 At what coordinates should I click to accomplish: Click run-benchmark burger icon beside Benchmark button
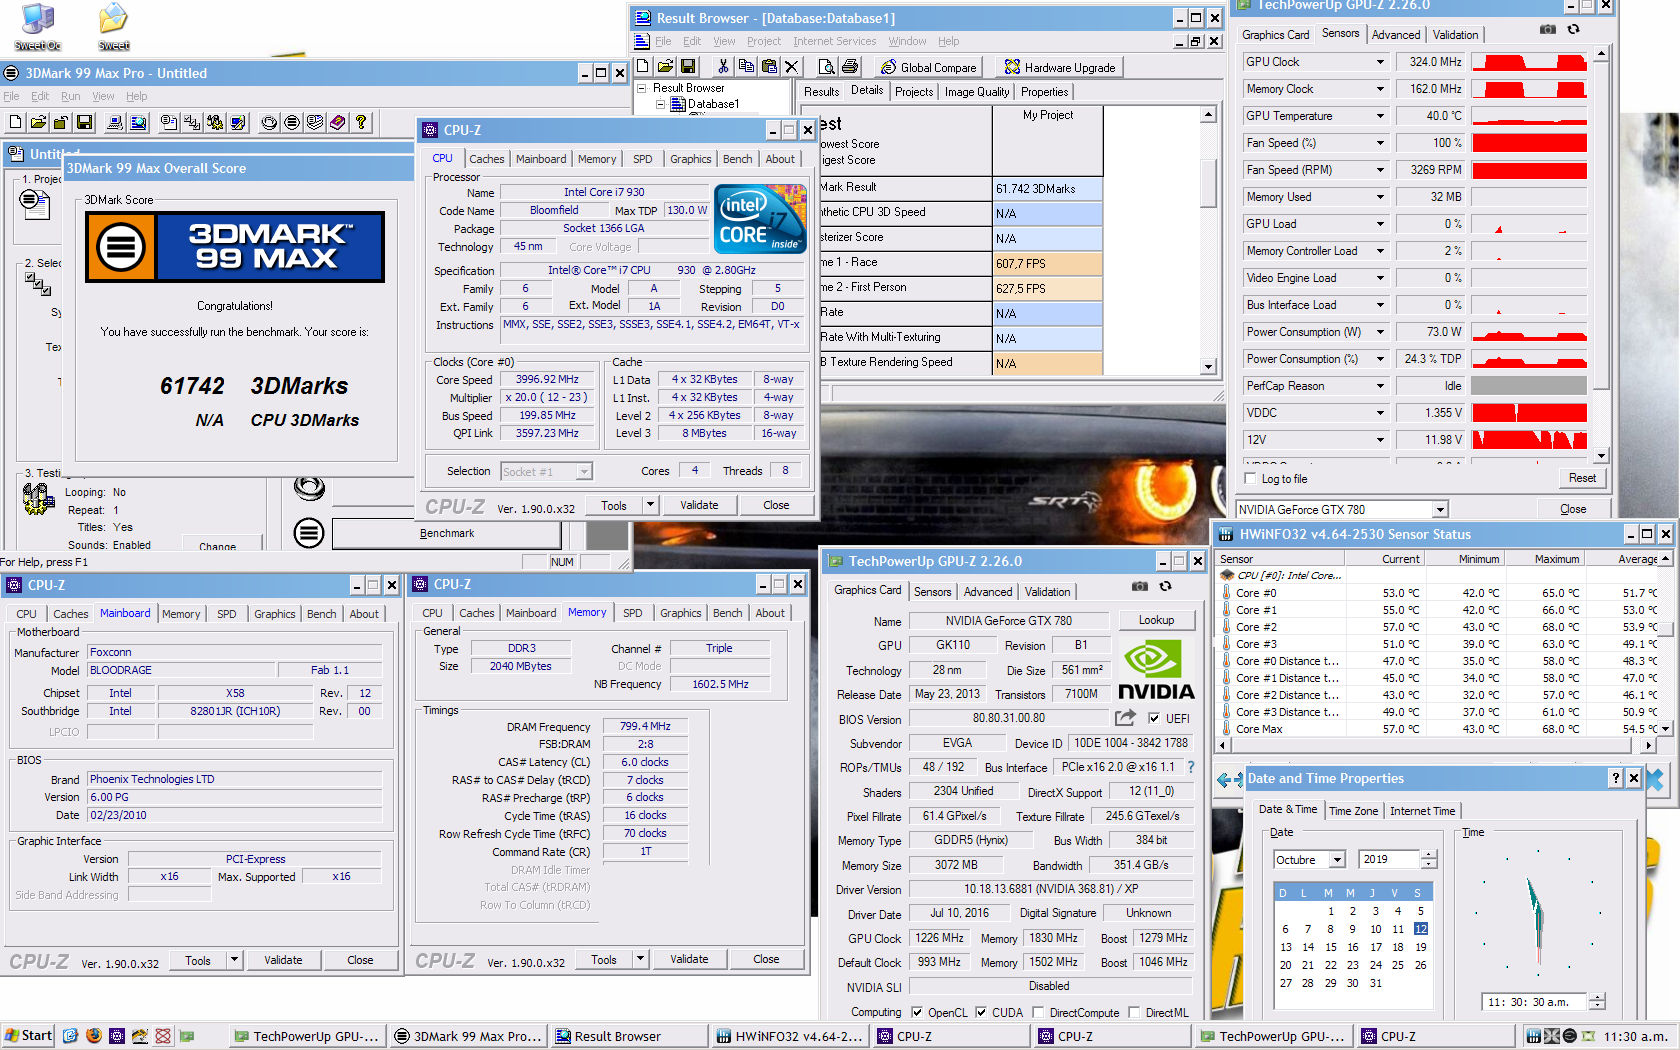coord(309,533)
